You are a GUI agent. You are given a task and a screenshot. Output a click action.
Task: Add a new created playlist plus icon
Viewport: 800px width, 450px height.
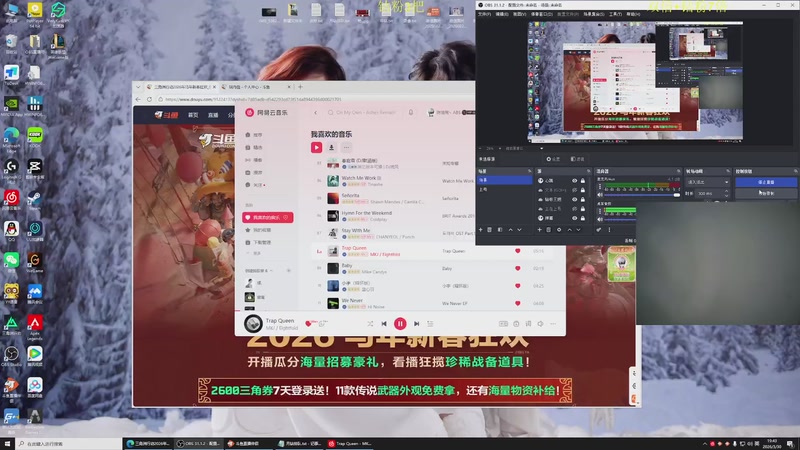288,270
